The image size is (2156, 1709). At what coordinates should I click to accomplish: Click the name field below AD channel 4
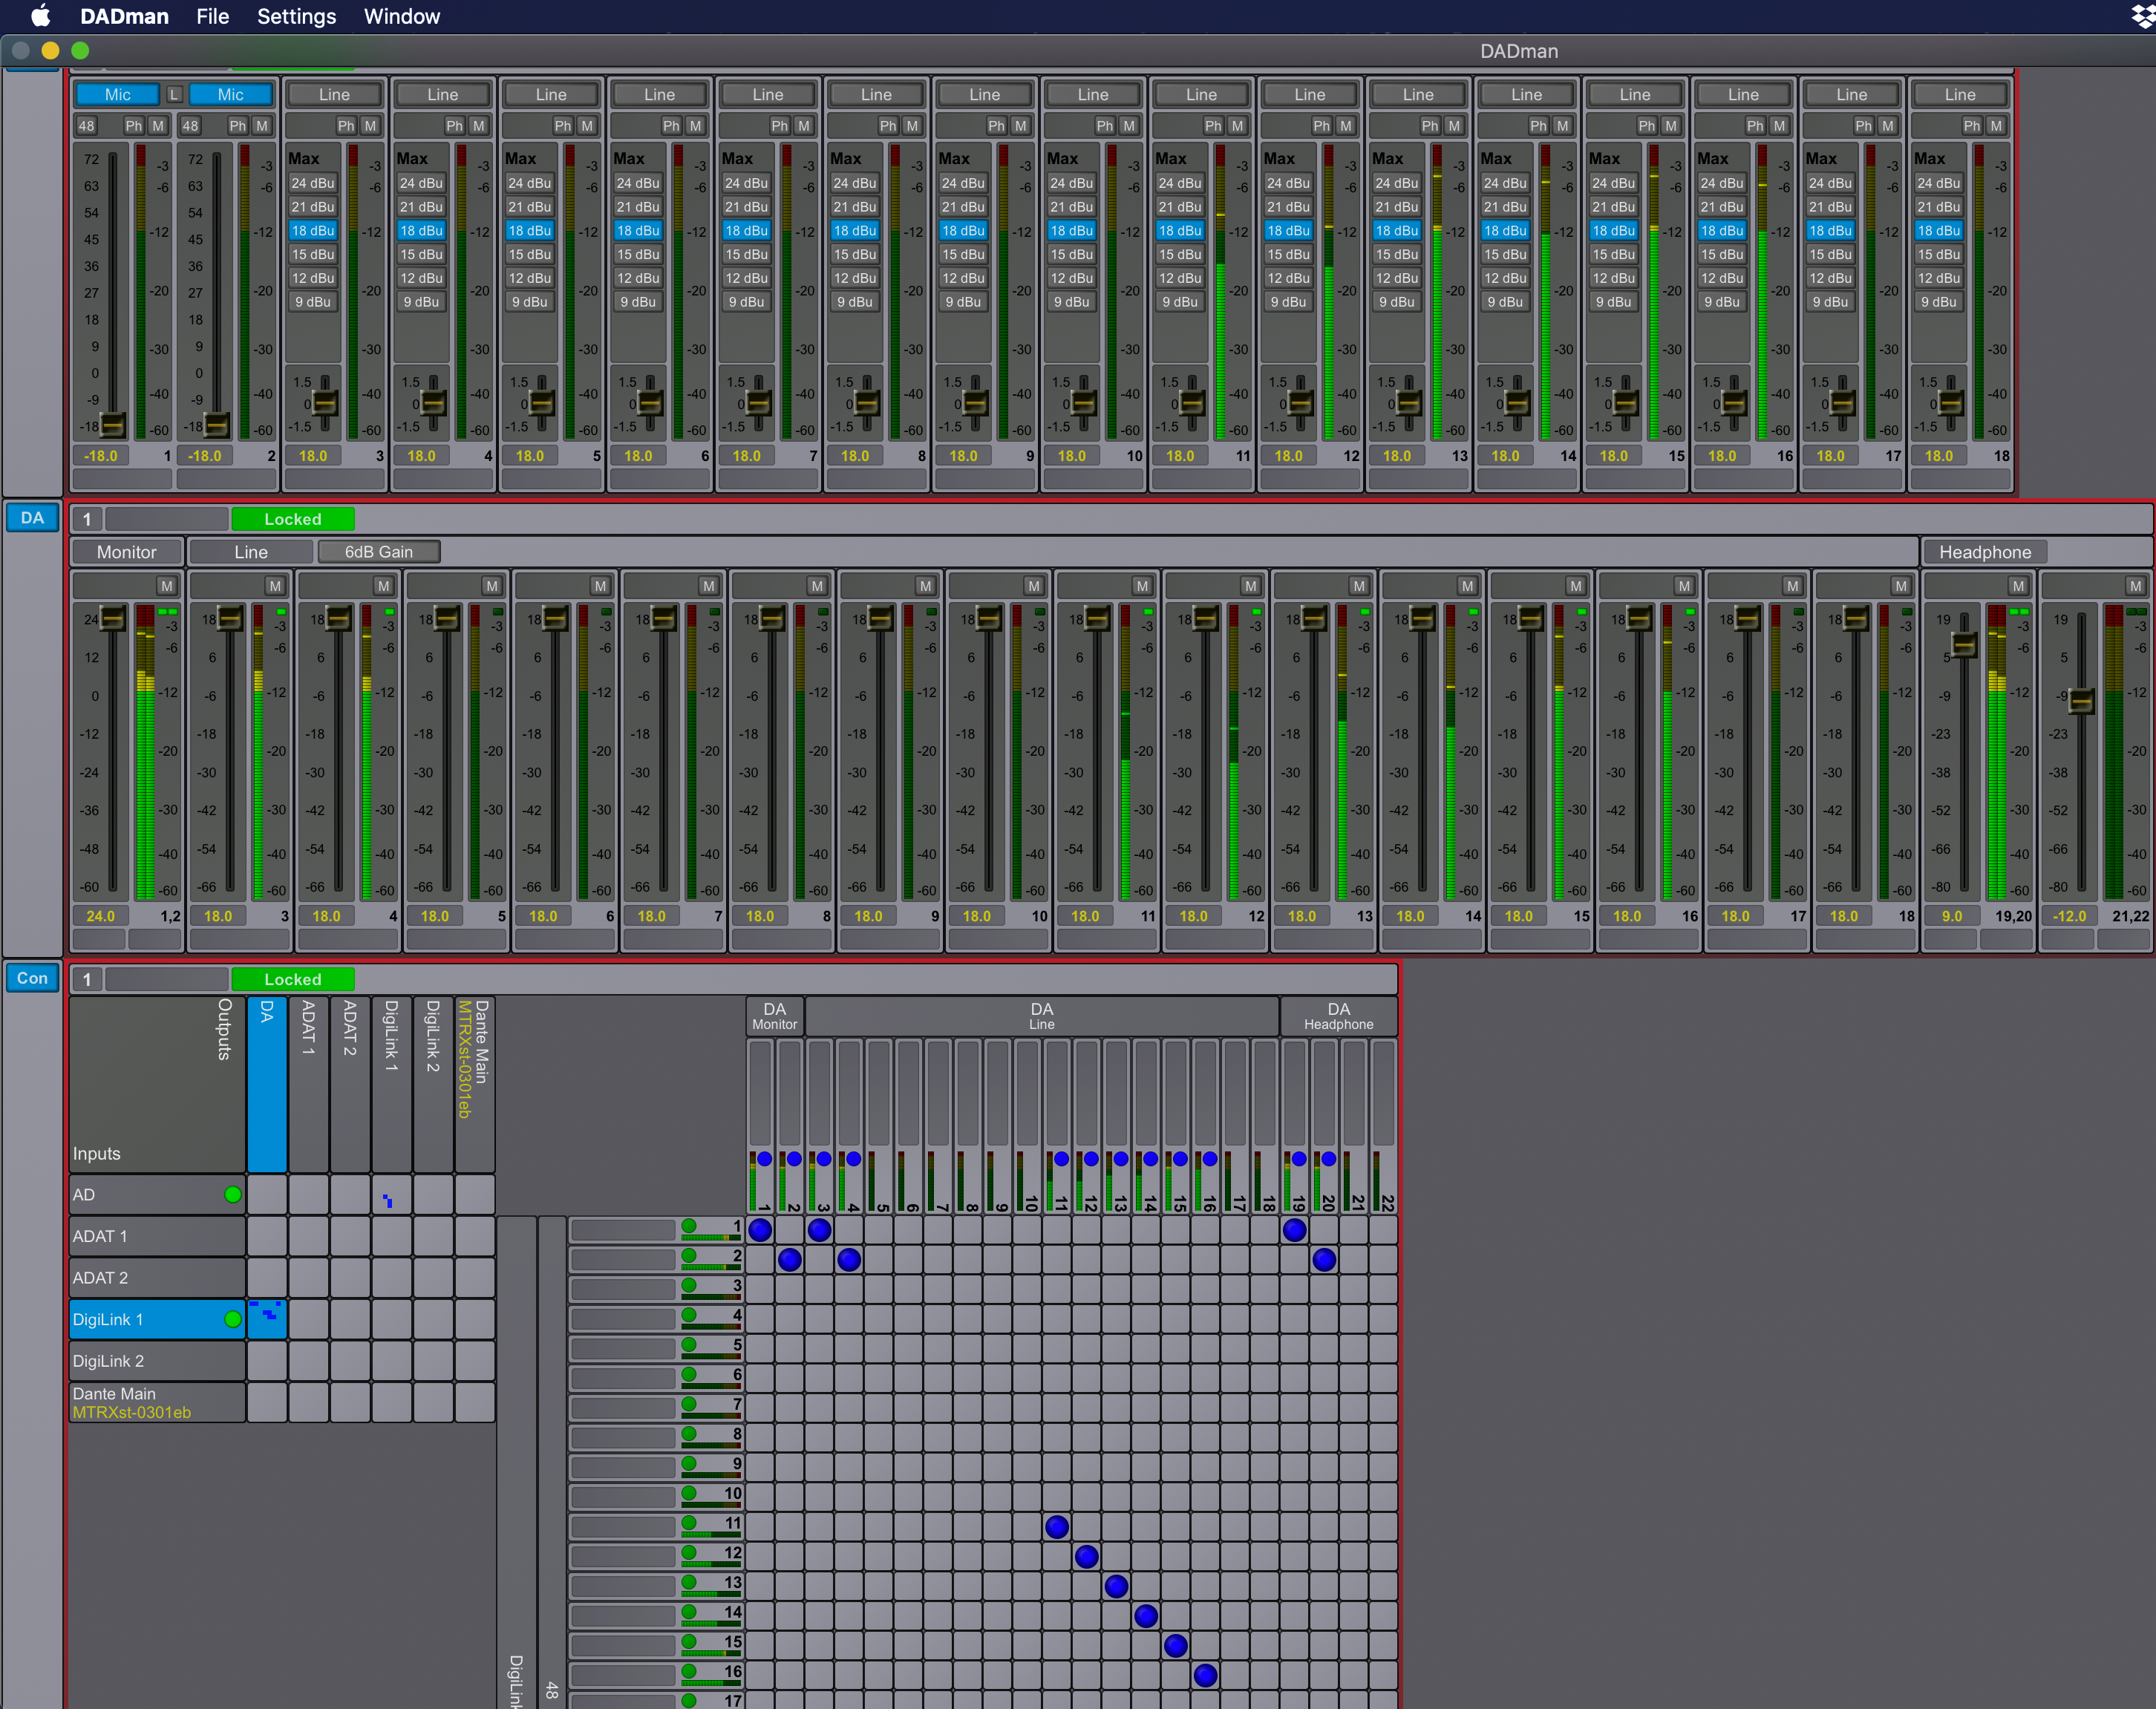coord(443,478)
